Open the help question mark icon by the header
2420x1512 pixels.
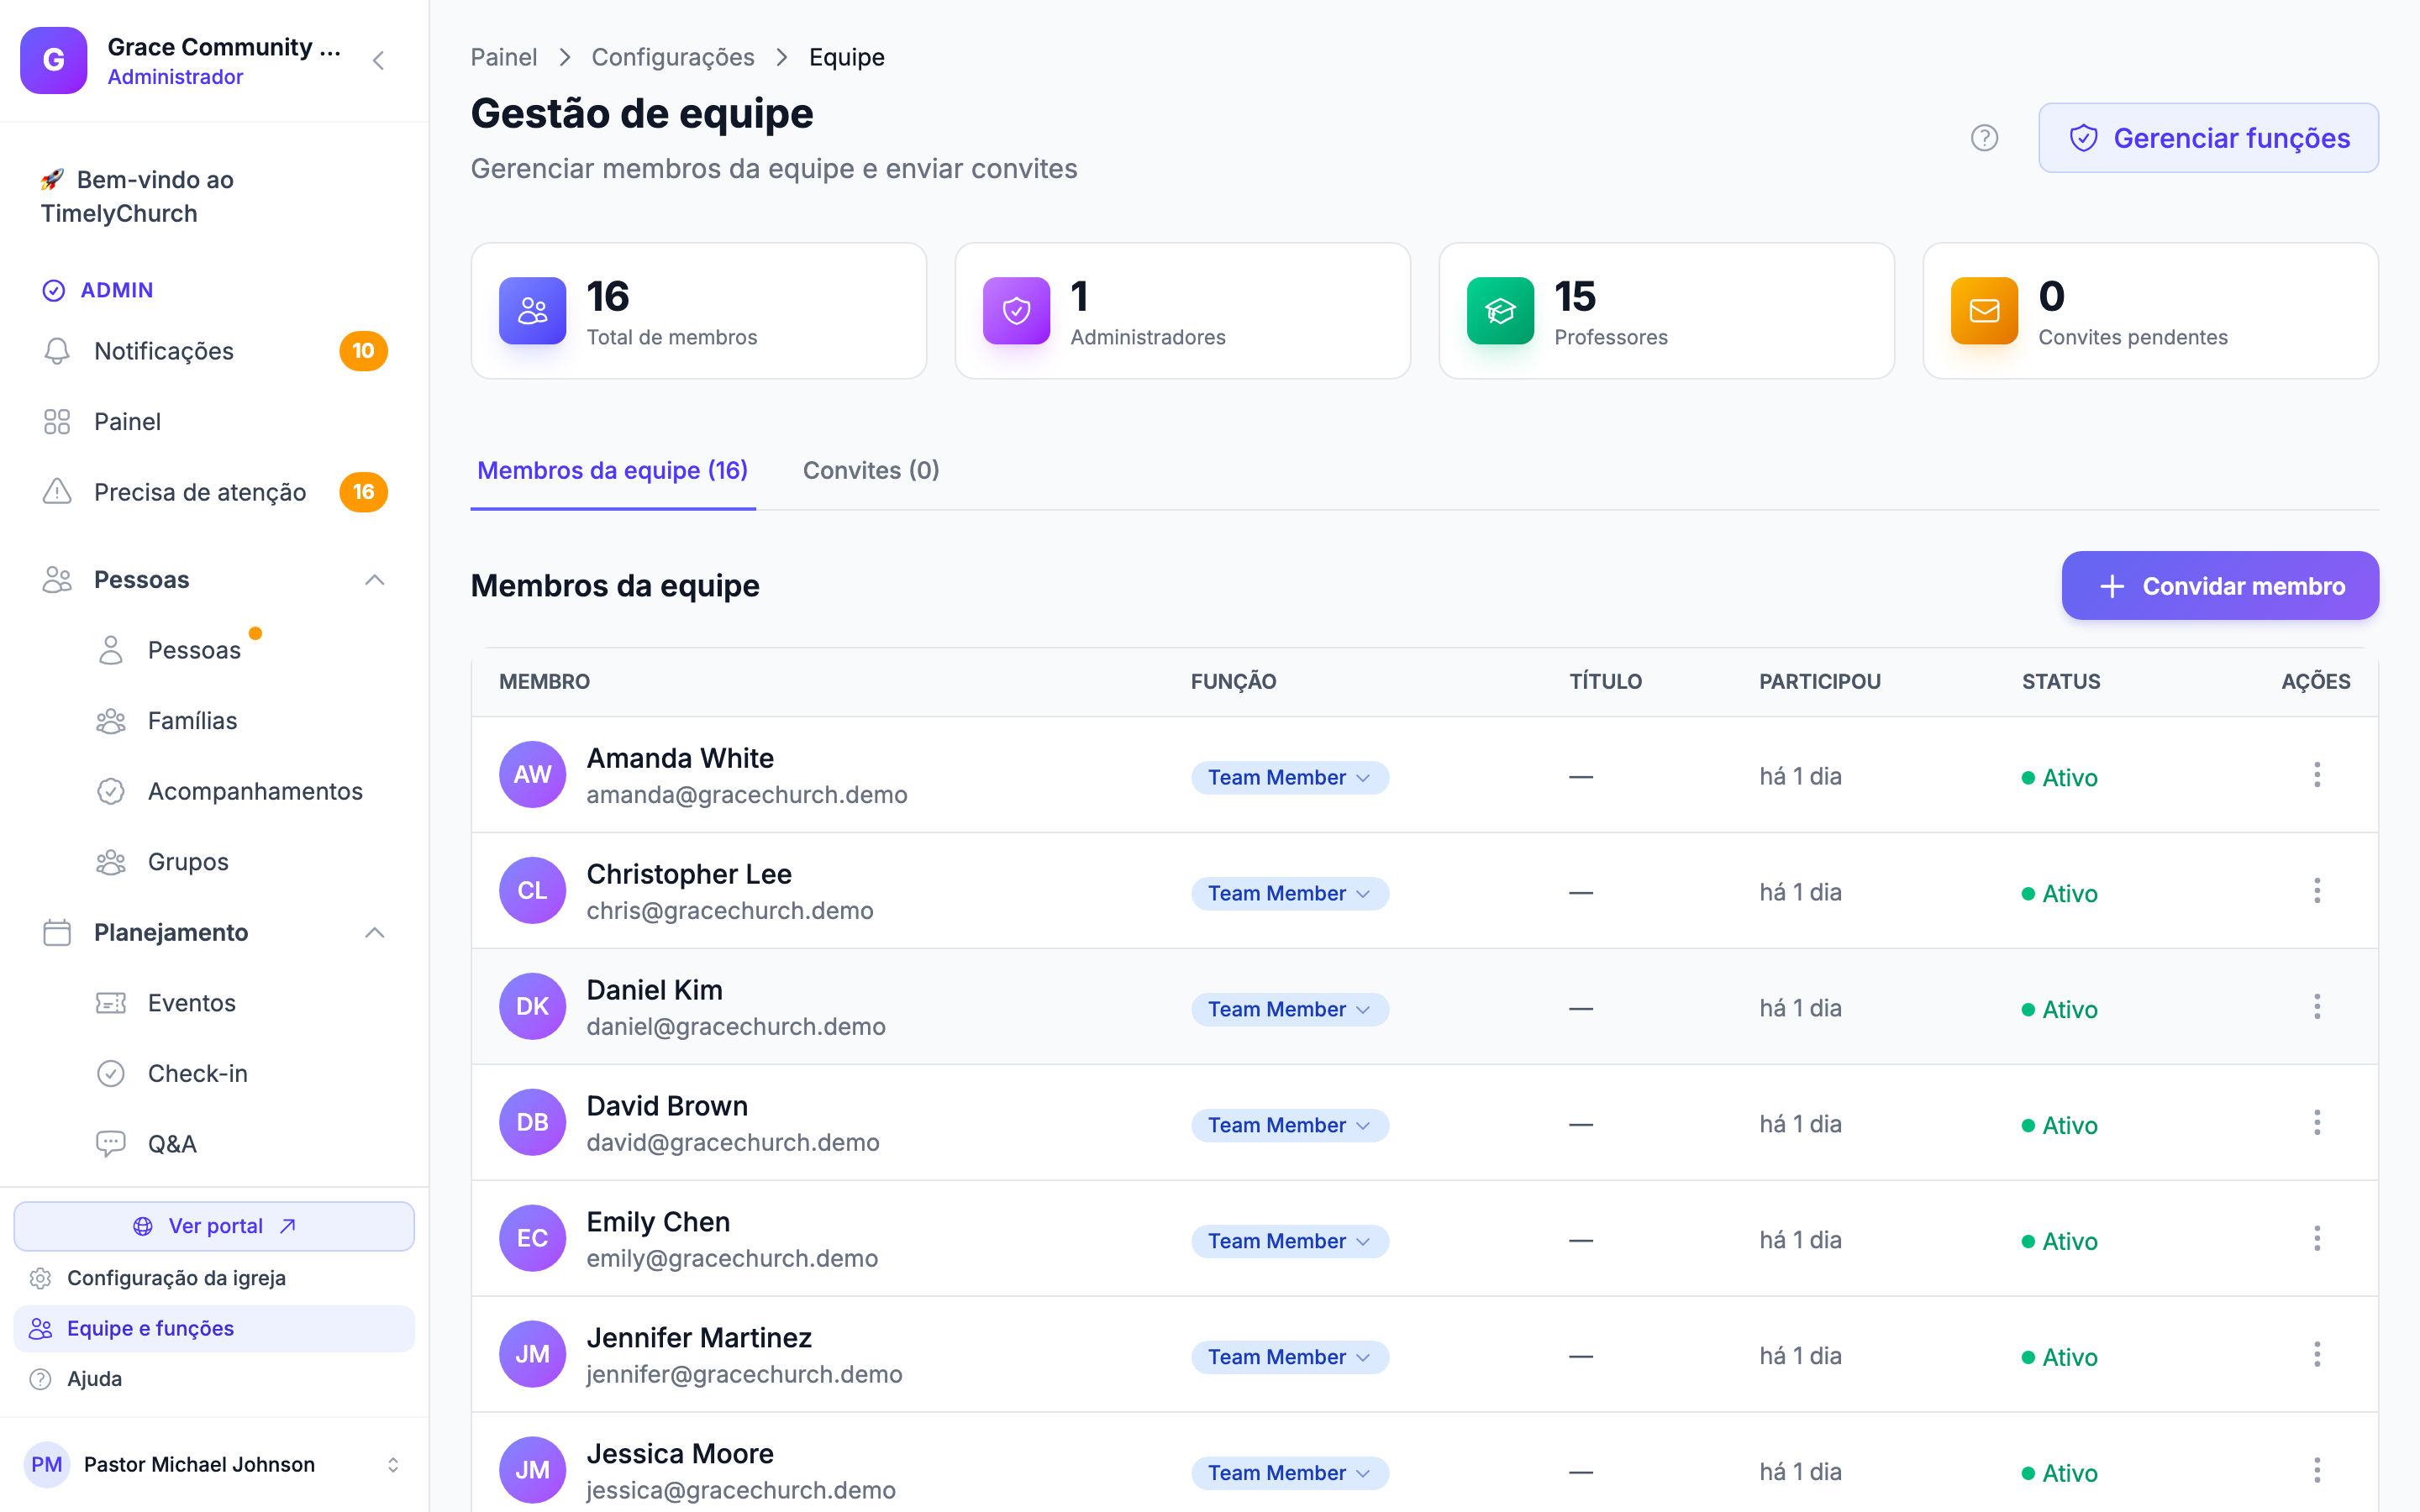coord(1984,138)
